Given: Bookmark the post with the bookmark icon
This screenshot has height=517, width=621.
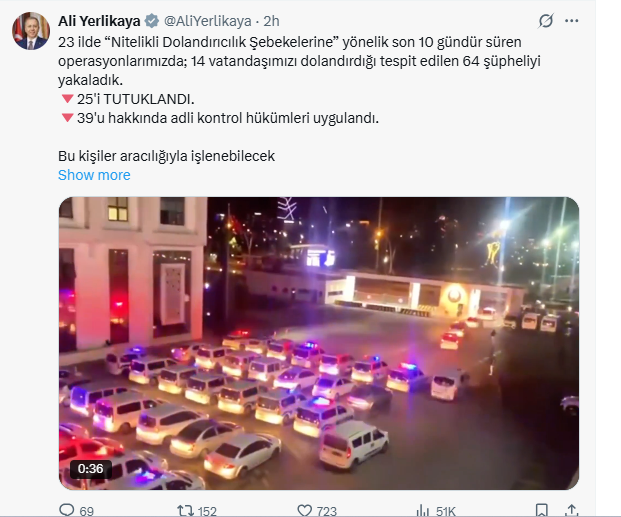Looking at the screenshot, I should [x=542, y=510].
